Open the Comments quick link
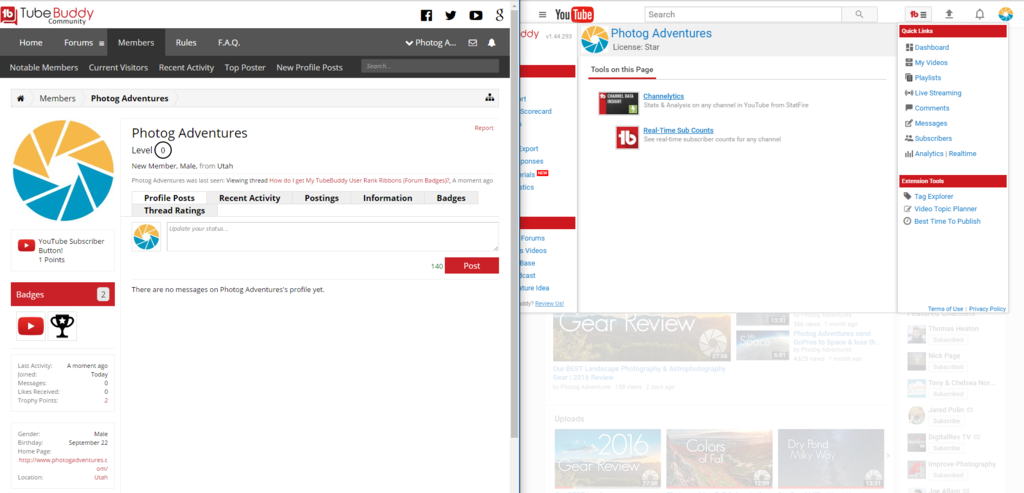Screen dimensions: 1024x493 [x=932, y=108]
